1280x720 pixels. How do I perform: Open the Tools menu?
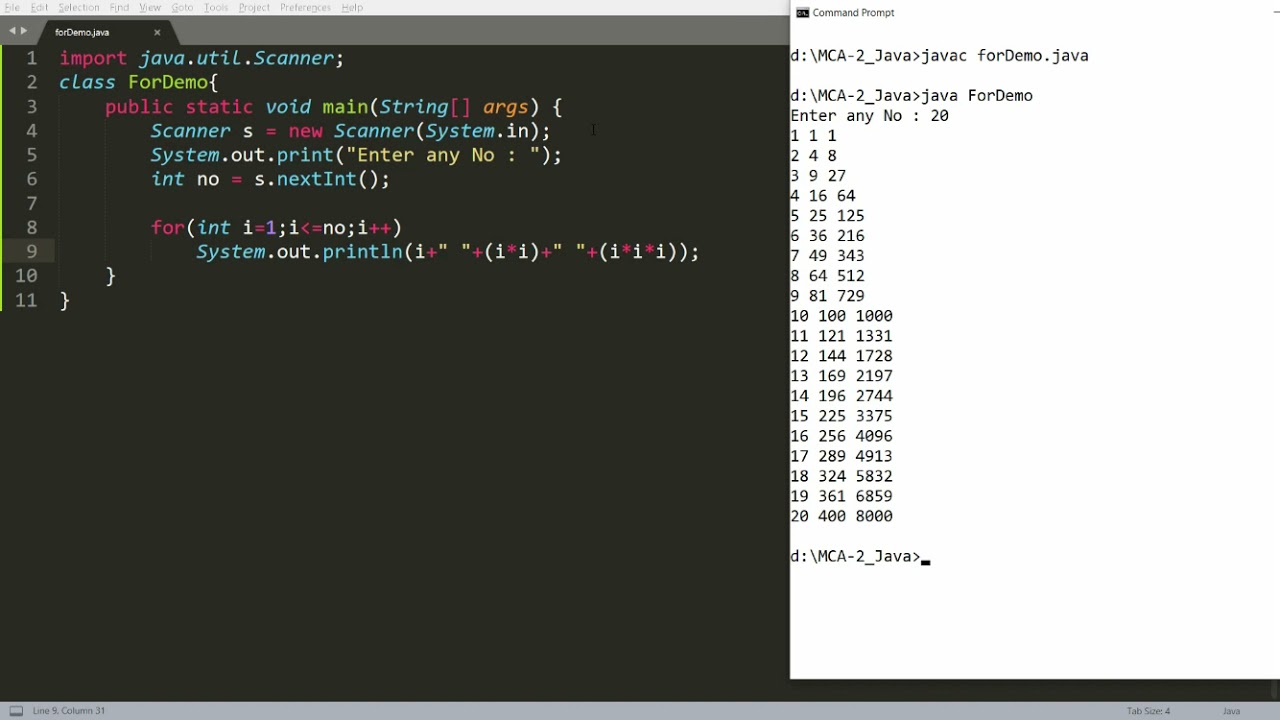click(x=216, y=7)
